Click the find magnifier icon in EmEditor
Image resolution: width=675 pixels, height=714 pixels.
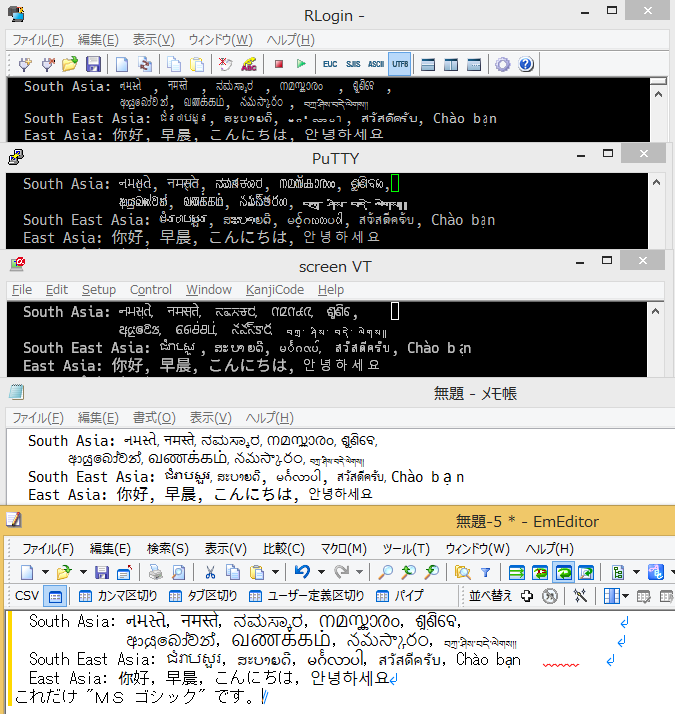(385, 572)
